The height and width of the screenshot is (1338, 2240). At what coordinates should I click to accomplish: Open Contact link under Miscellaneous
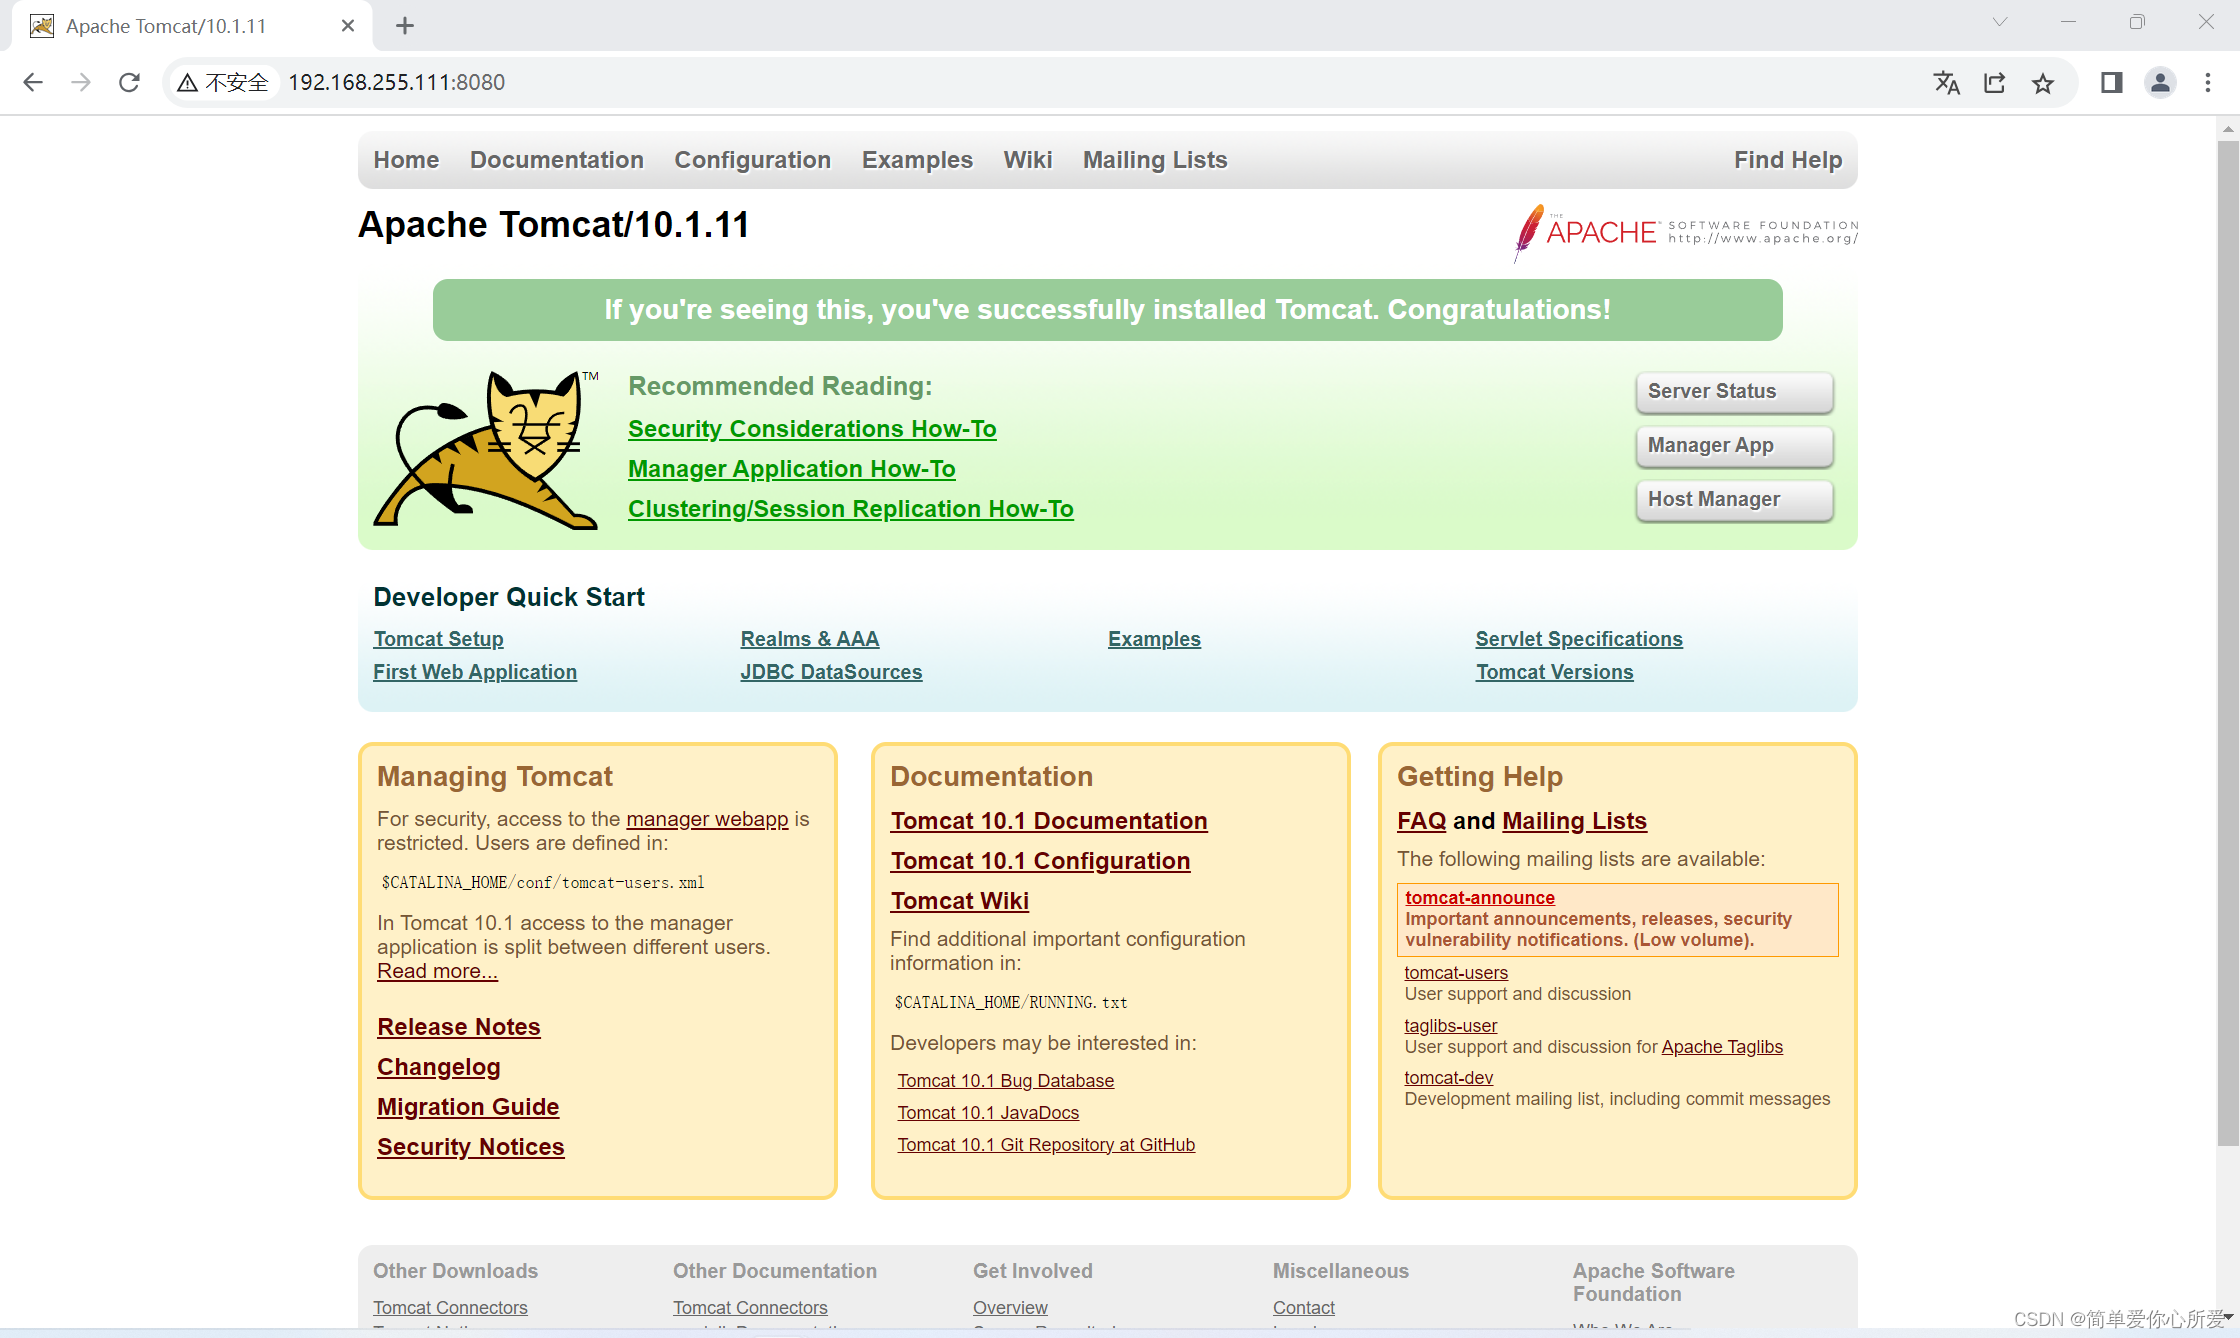[1303, 1308]
